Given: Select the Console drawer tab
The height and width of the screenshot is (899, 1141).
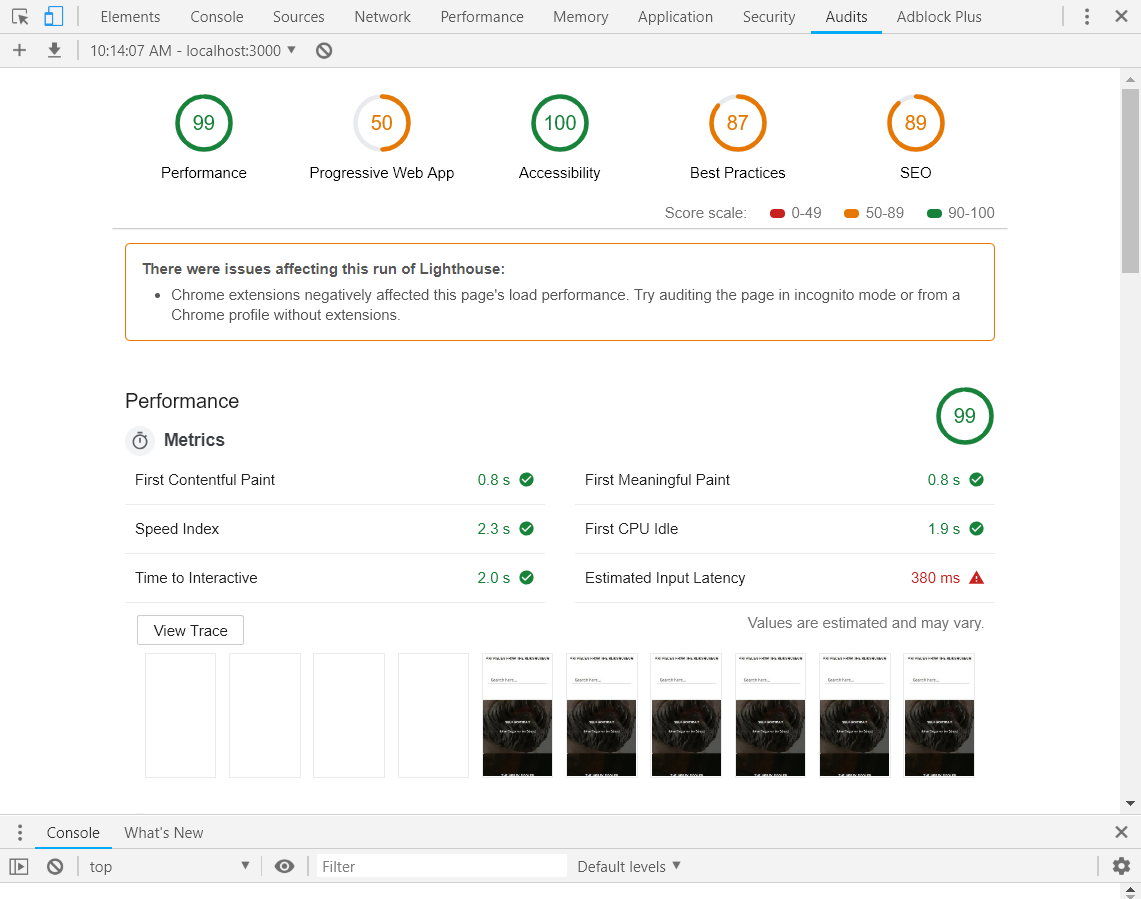Looking at the screenshot, I should pyautogui.click(x=73, y=833).
